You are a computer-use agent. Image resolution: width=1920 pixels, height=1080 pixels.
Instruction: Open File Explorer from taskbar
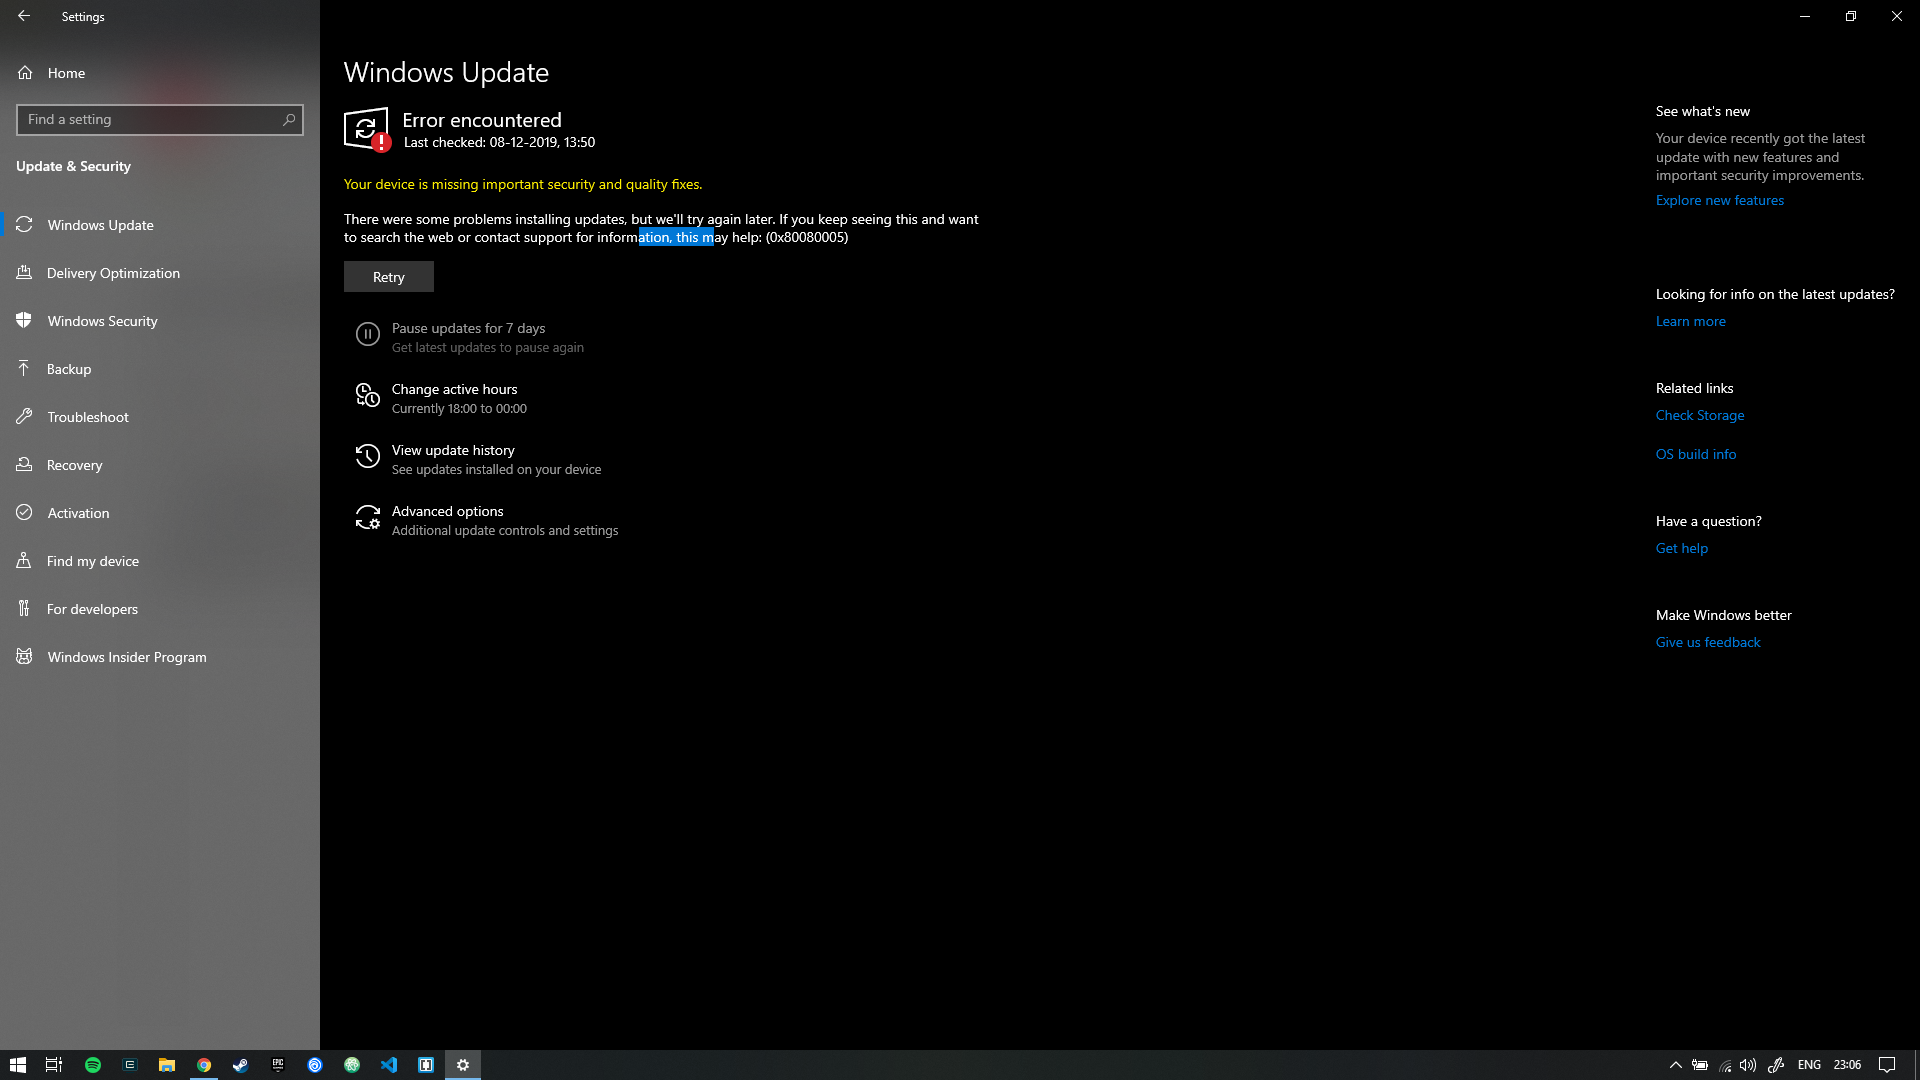pyautogui.click(x=166, y=1065)
